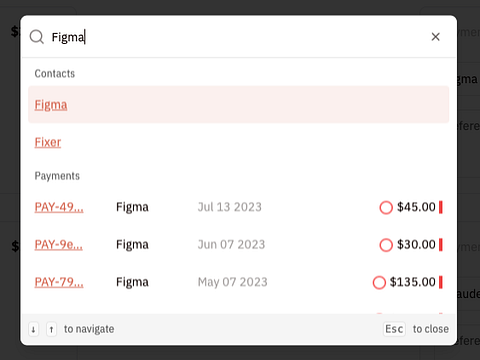Viewport: 480px width, 360px height.
Task: Open payment PAY-9e... link
Action: tap(59, 245)
